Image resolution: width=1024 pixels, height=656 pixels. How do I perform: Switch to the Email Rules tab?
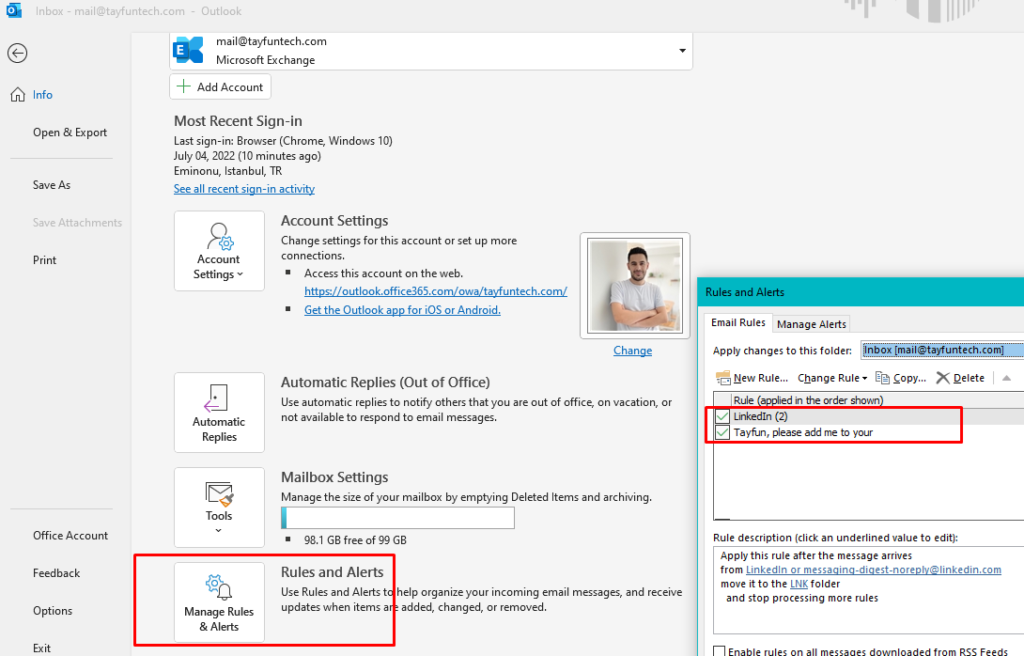[738, 323]
